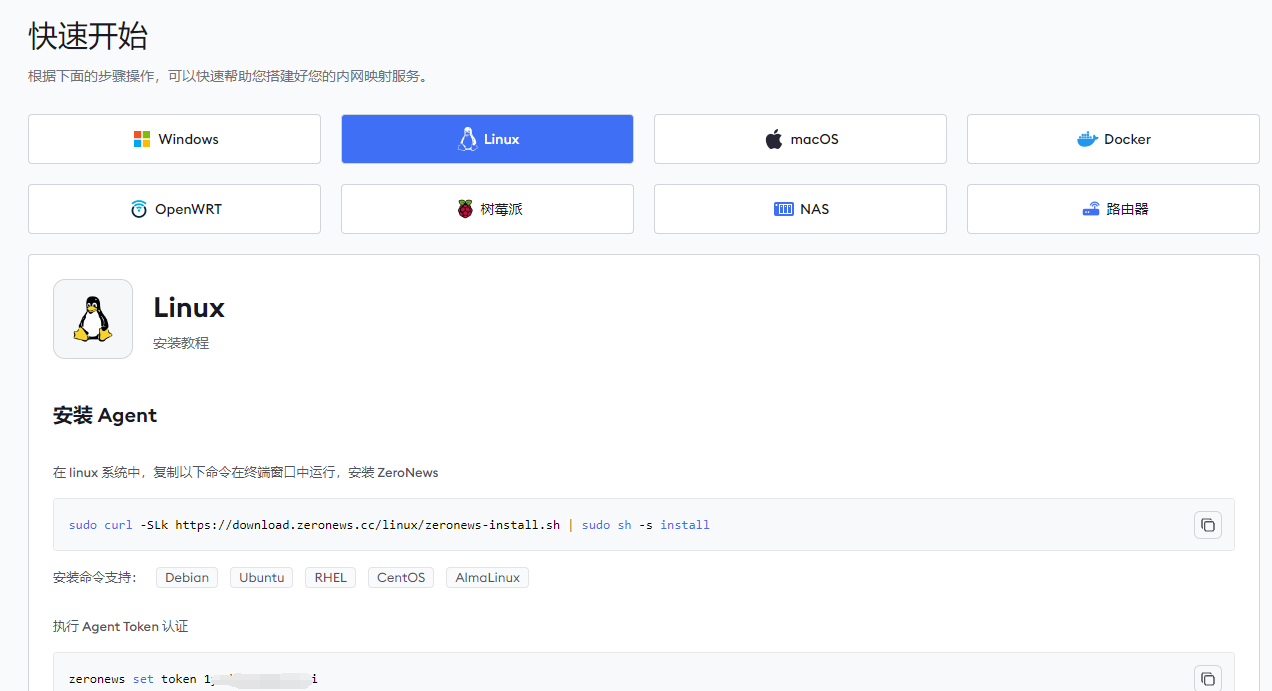
Task: Select the 路由器 platform tab
Action: [1113, 209]
